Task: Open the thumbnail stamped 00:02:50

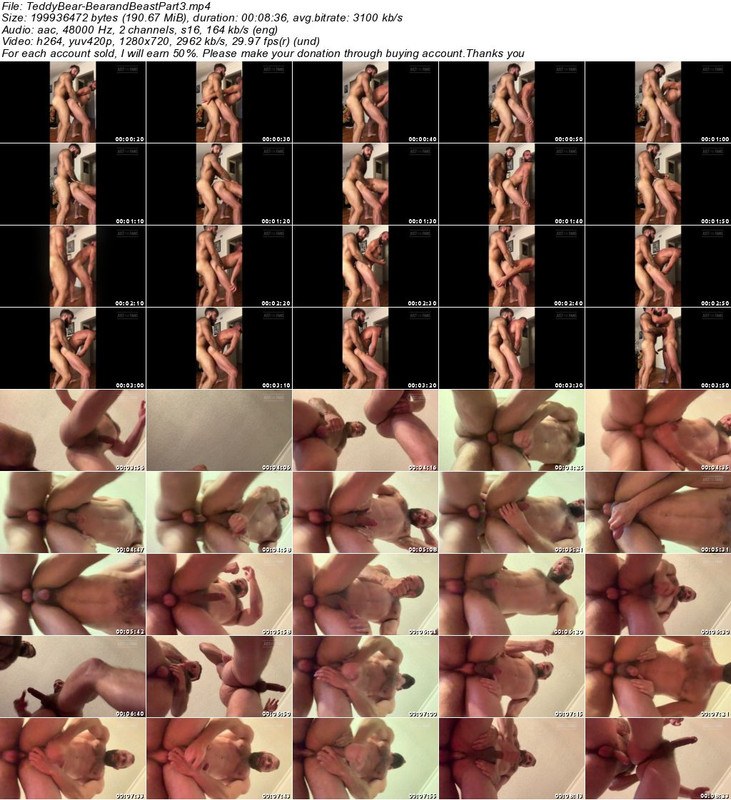Action: tap(657, 265)
